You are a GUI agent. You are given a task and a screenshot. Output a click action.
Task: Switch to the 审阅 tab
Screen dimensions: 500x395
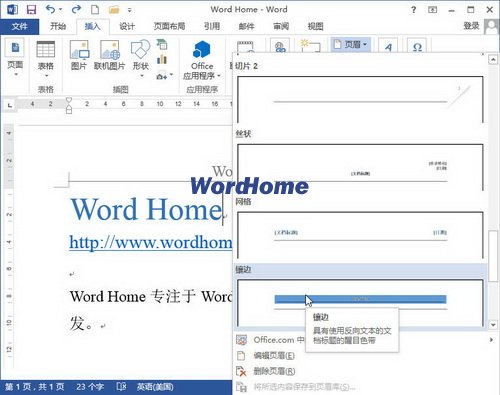point(281,26)
